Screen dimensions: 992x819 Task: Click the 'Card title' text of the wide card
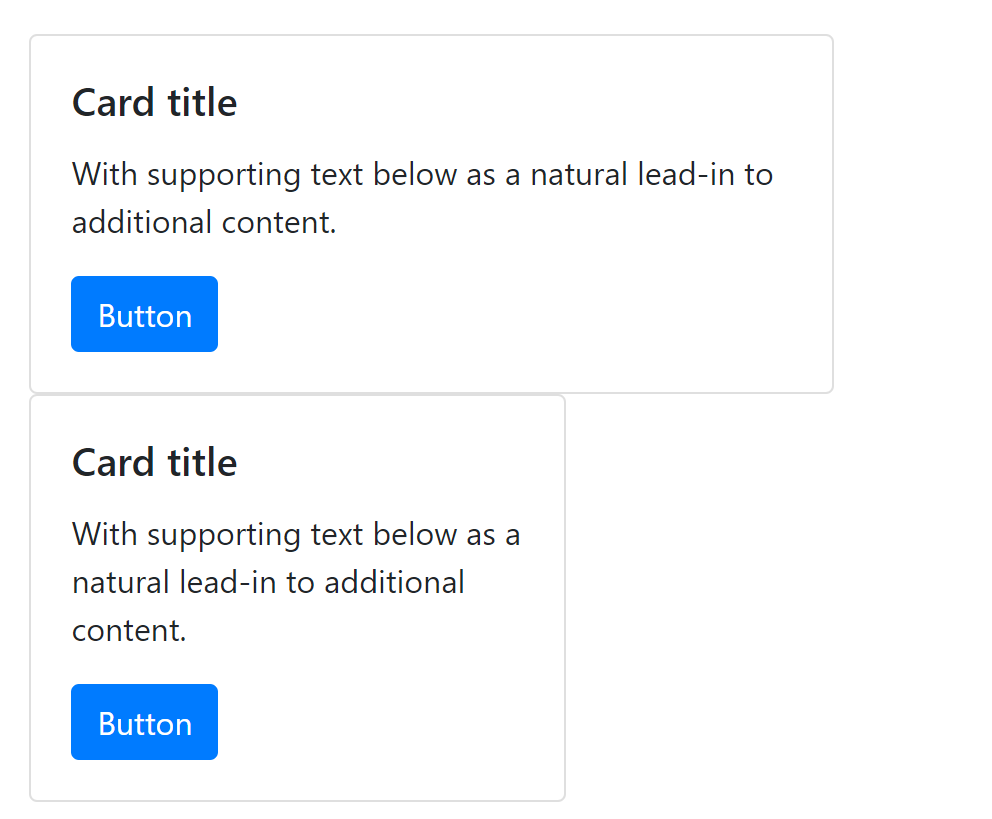click(x=154, y=101)
